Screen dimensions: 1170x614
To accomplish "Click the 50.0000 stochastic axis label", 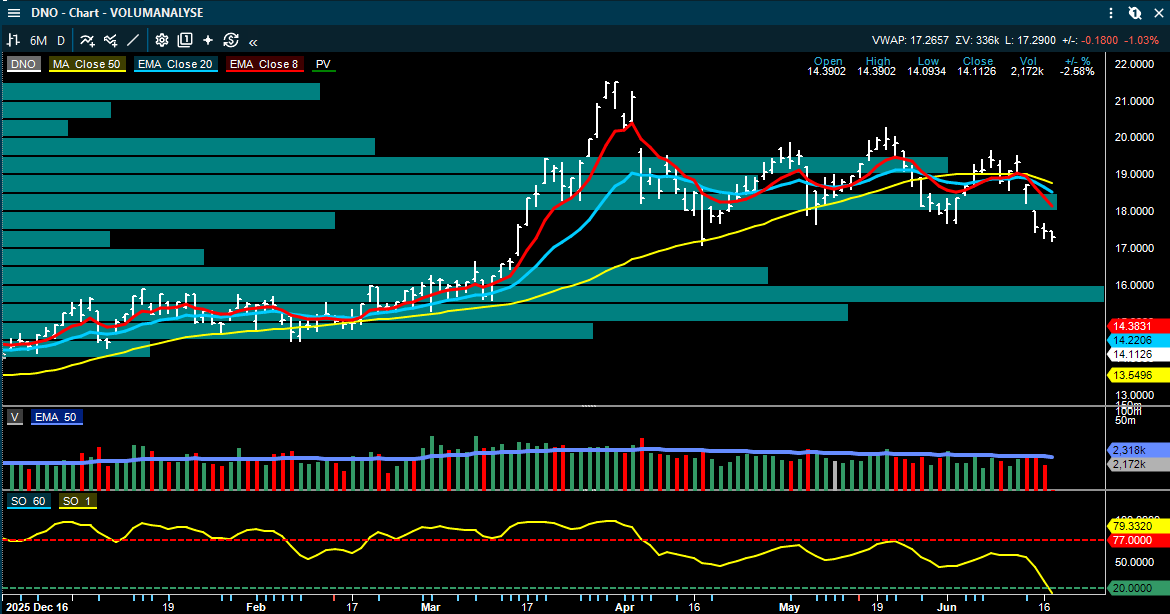I will click(1133, 562).
